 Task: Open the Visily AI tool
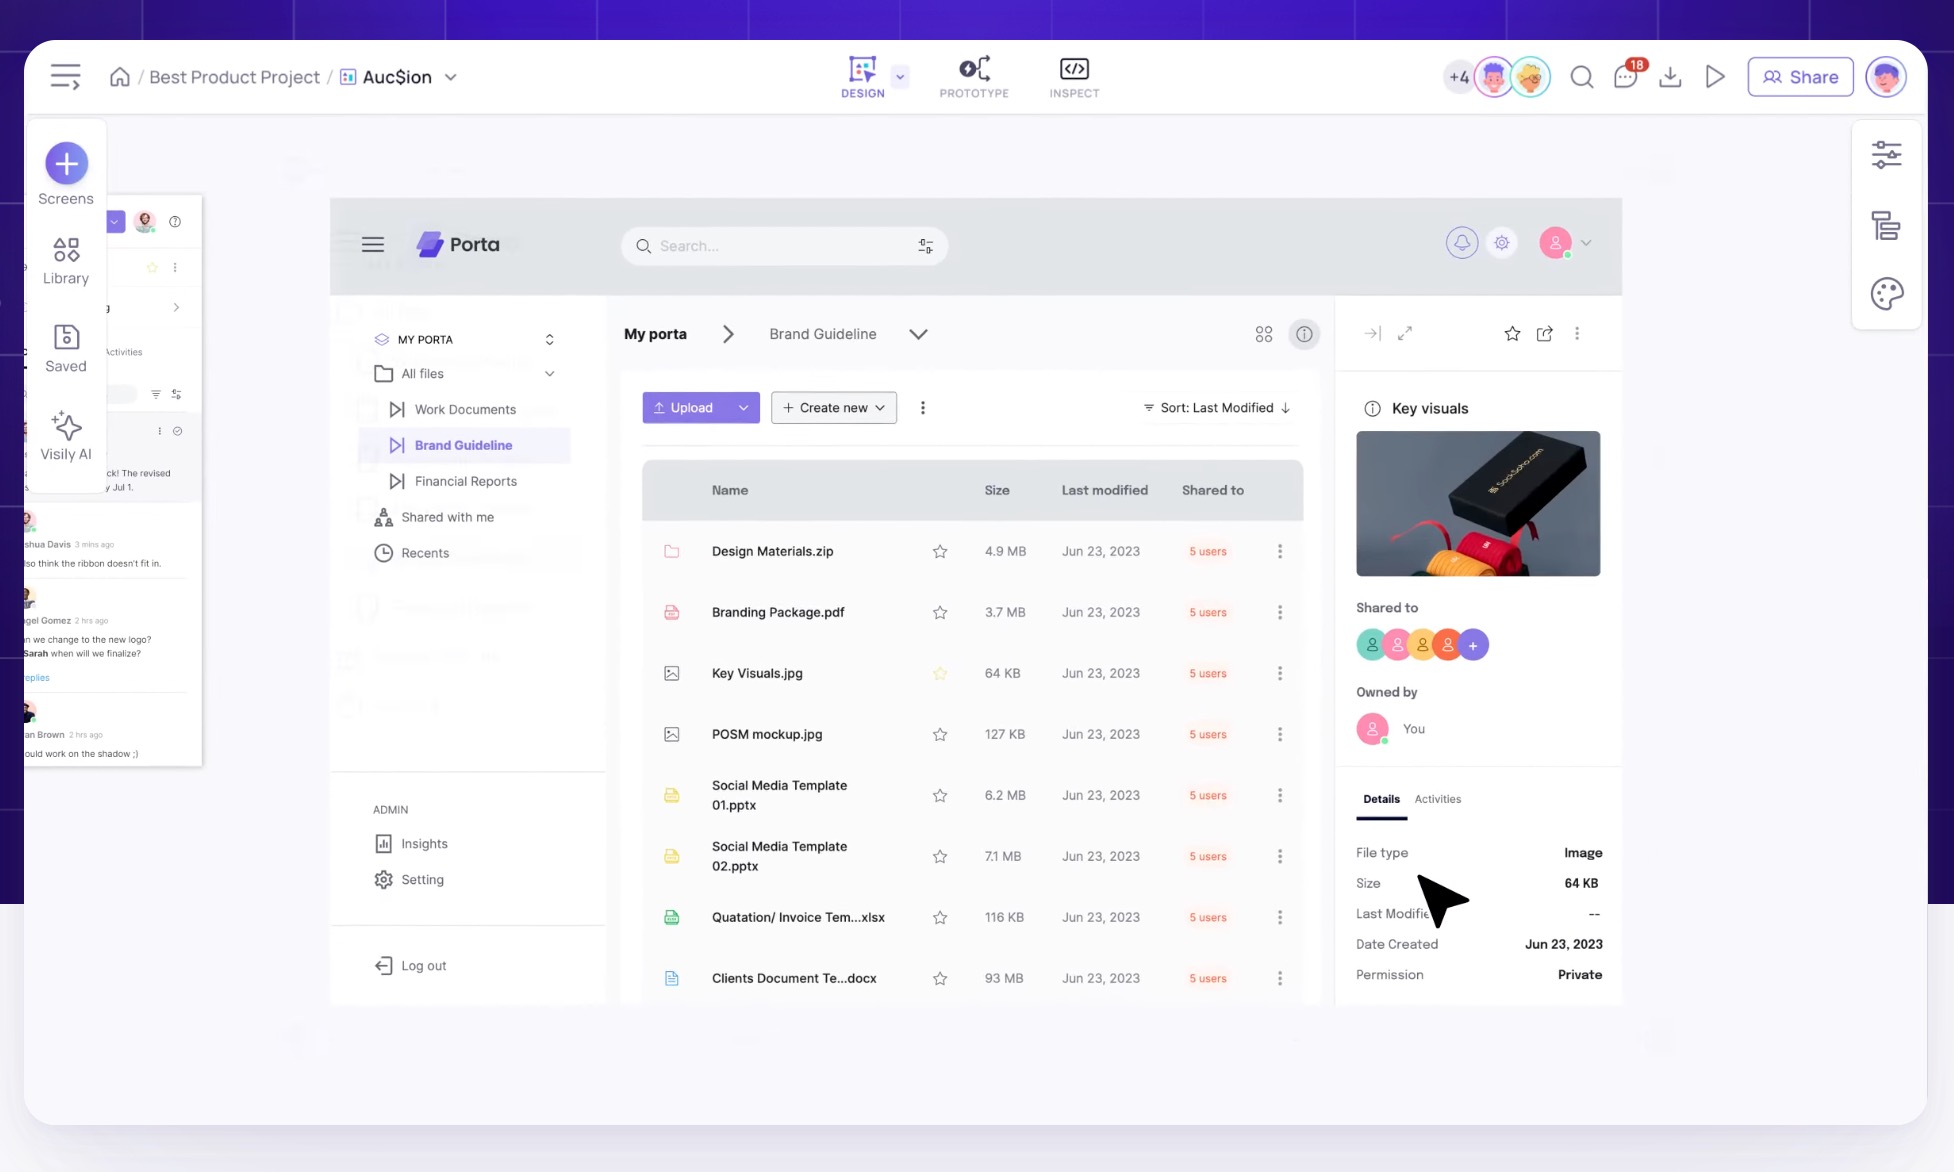[66, 435]
